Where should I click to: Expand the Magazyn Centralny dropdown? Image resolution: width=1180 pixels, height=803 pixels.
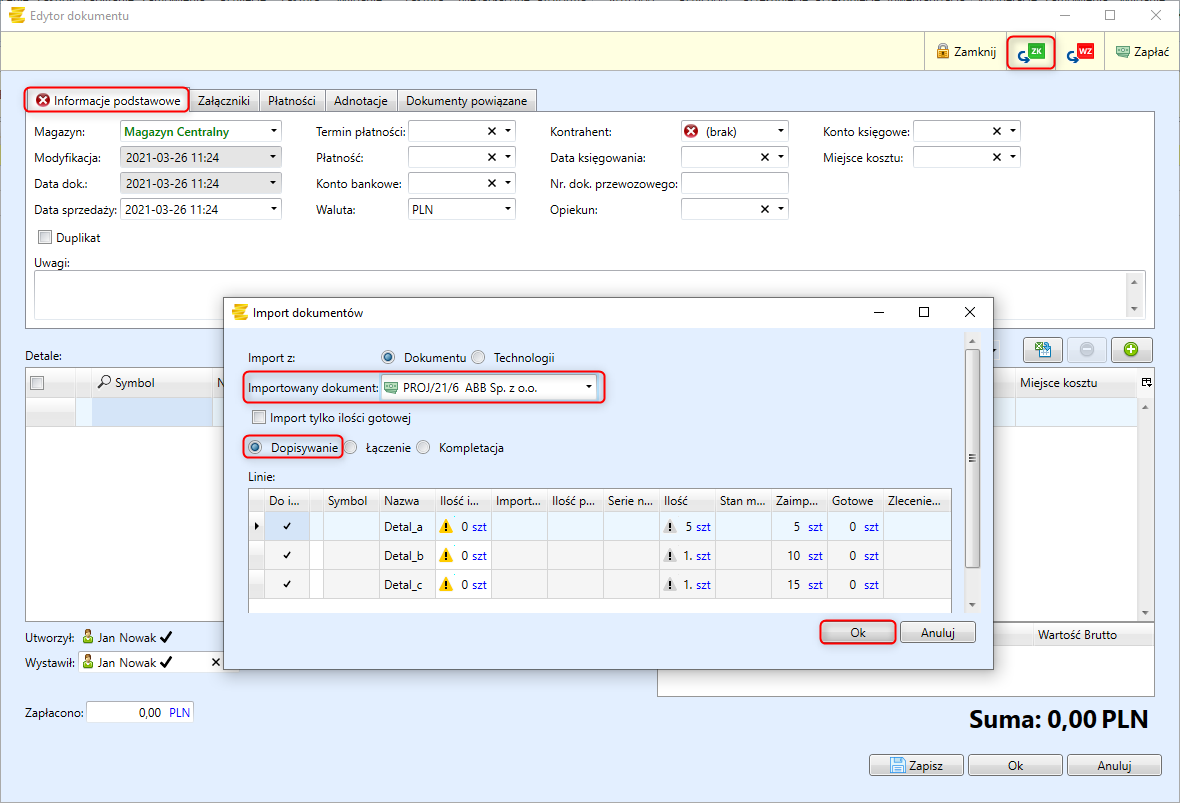[273, 131]
